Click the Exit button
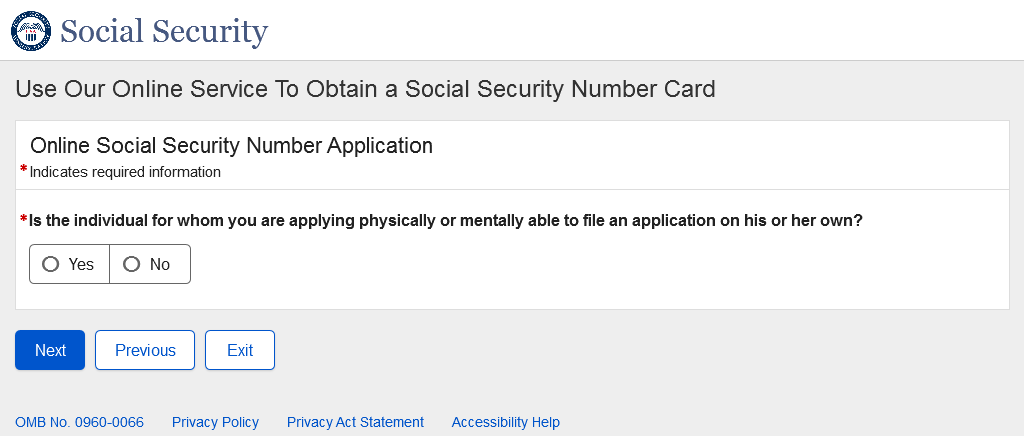The height and width of the screenshot is (436, 1024). point(240,350)
